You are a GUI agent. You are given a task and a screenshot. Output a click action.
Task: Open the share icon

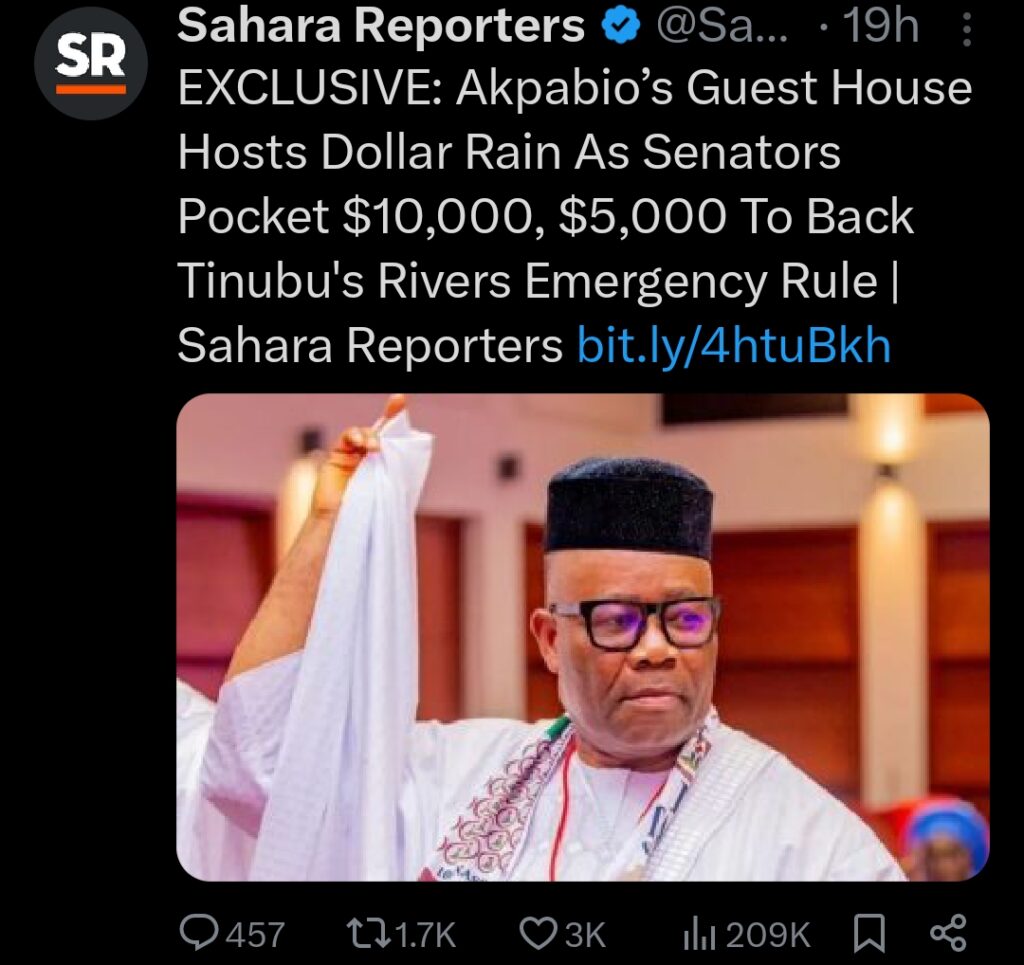[947, 933]
